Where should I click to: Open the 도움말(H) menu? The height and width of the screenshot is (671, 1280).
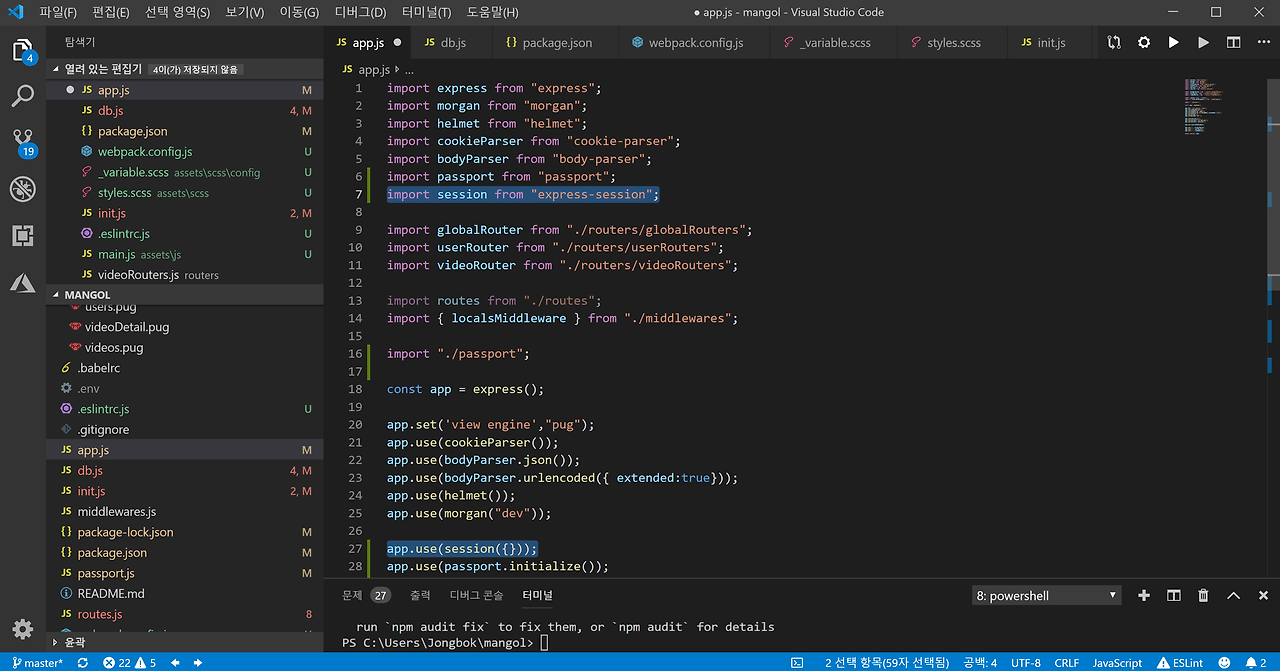[492, 12]
